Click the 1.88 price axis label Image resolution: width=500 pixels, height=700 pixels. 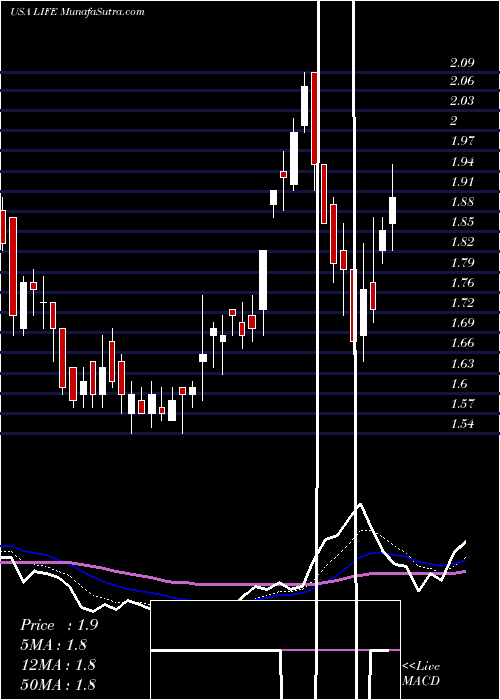(462, 202)
